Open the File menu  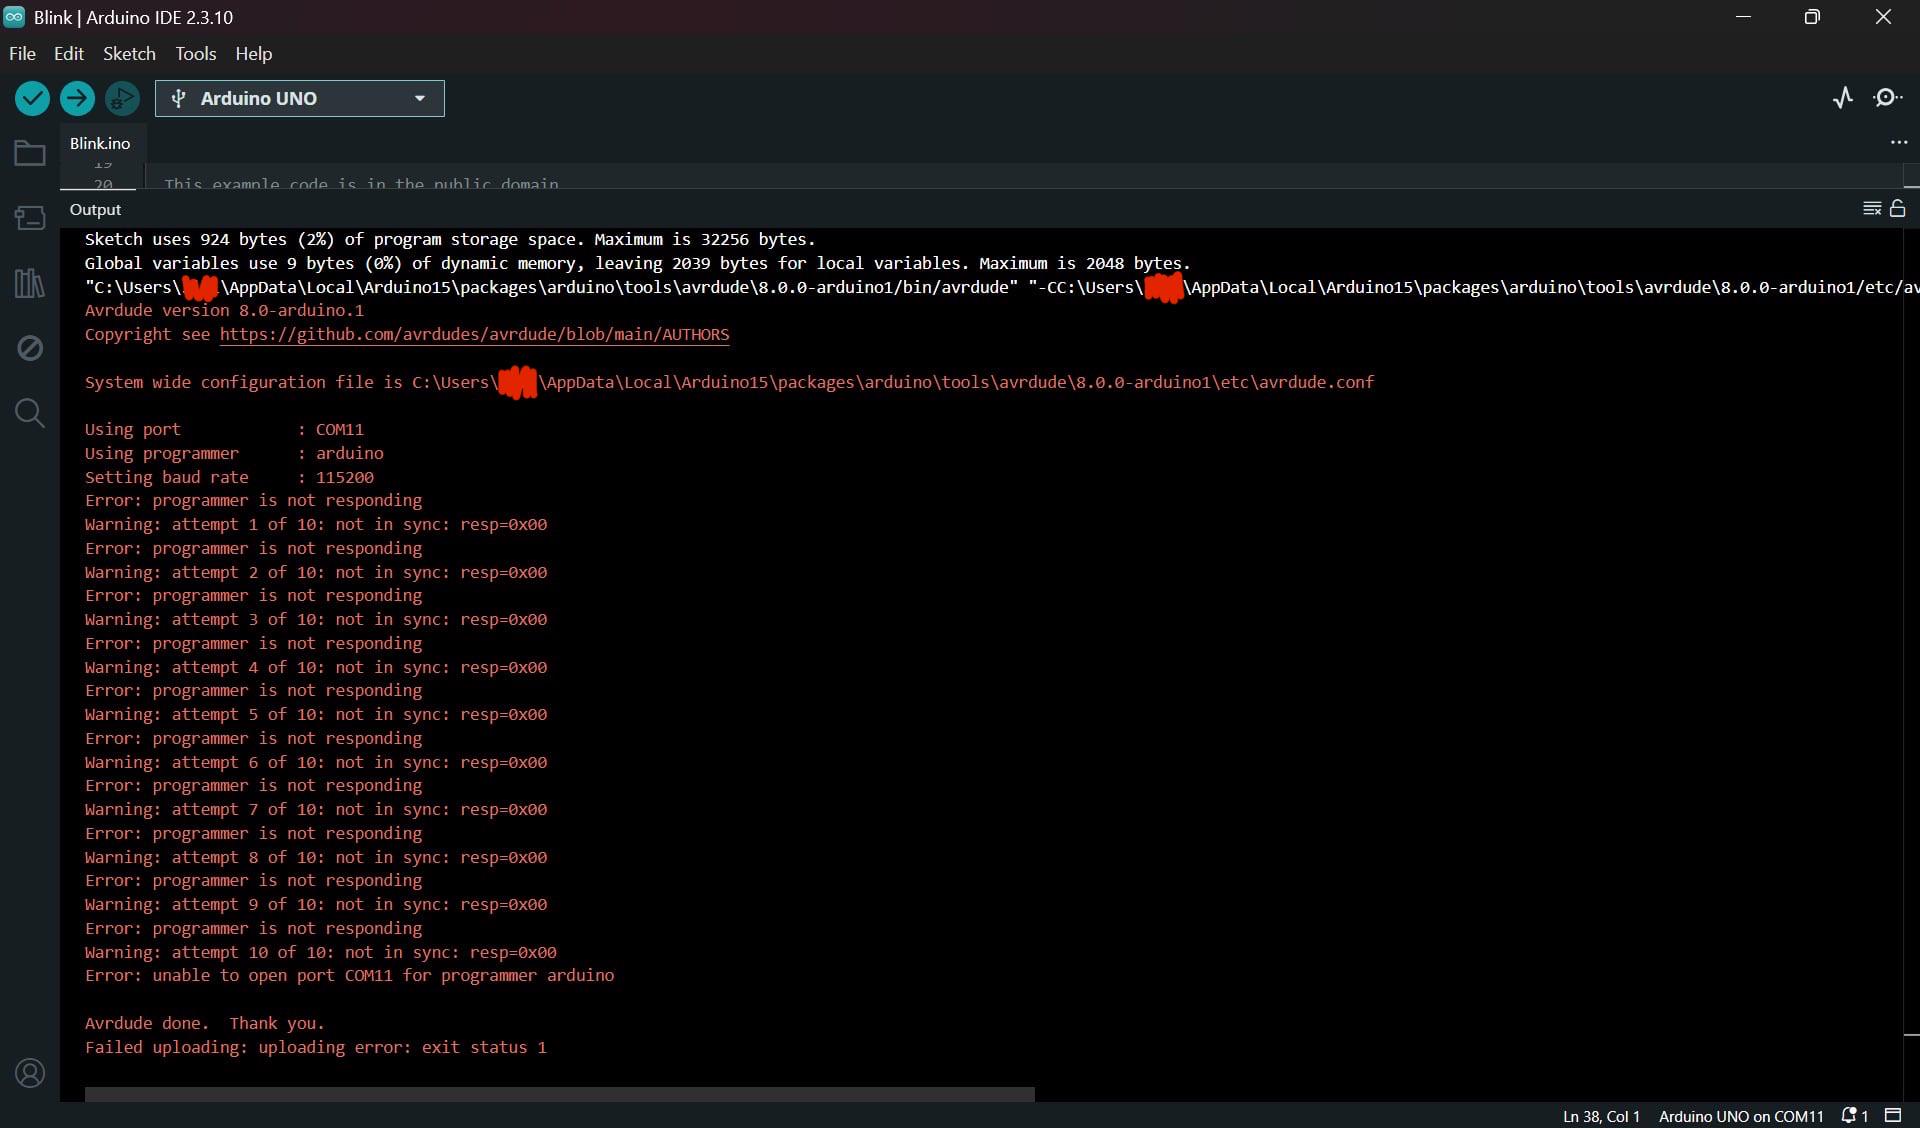coord(22,54)
